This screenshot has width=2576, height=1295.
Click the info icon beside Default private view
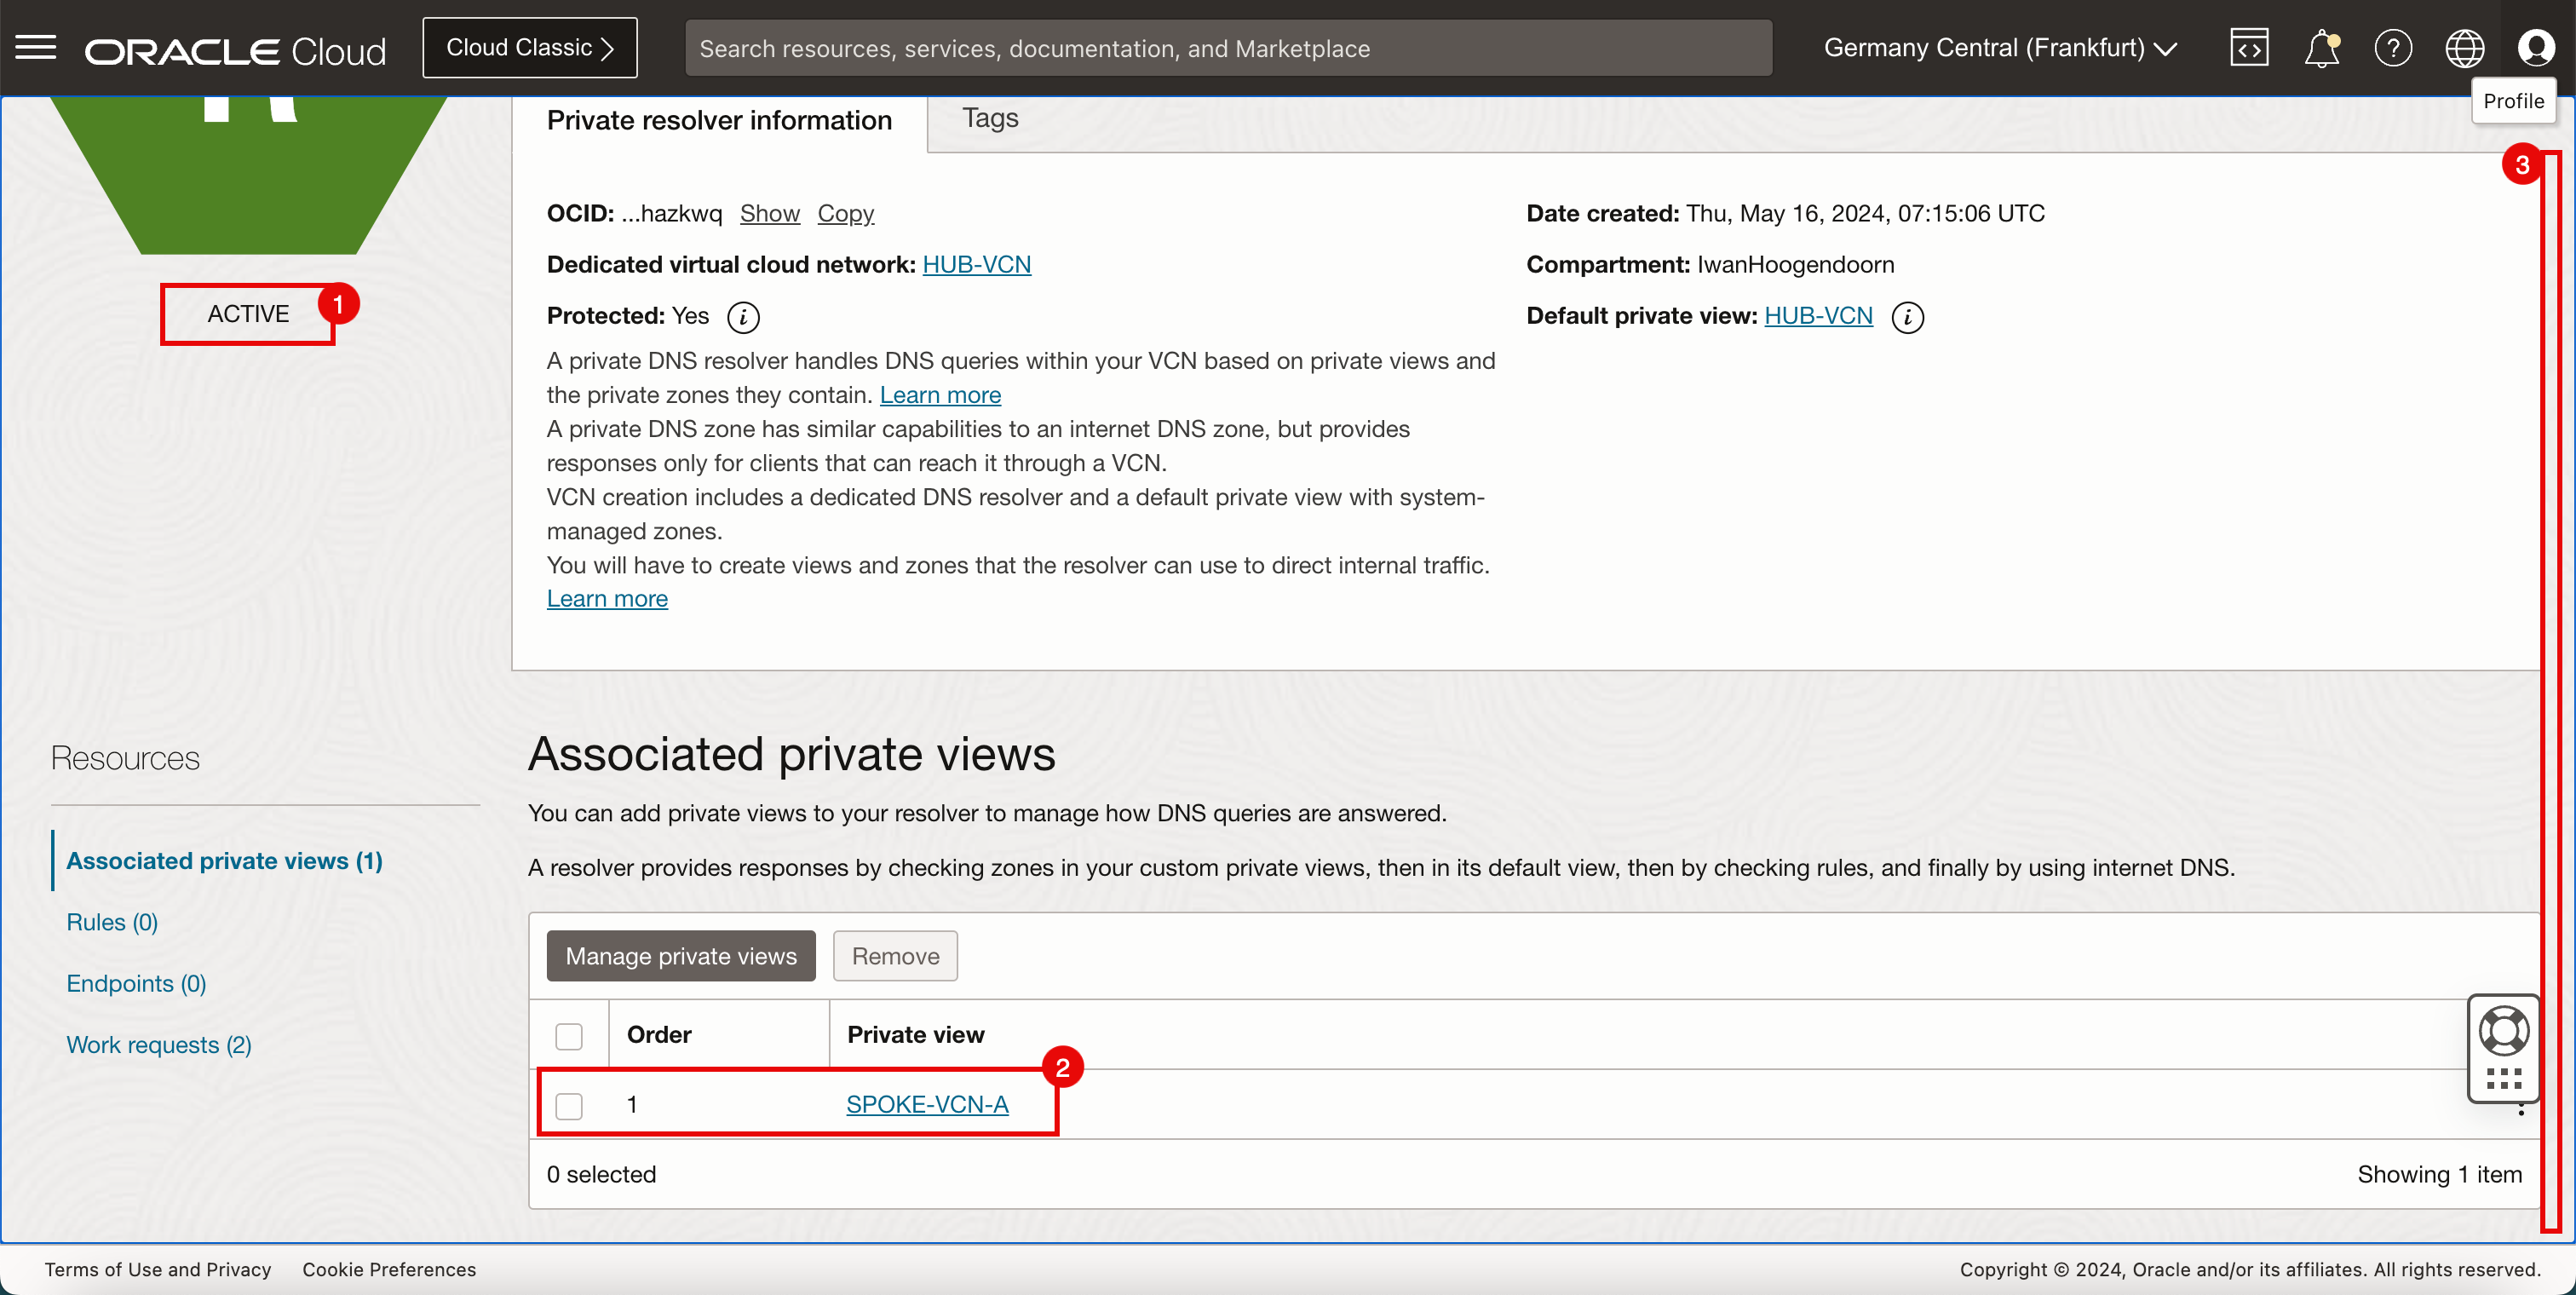coord(1907,317)
